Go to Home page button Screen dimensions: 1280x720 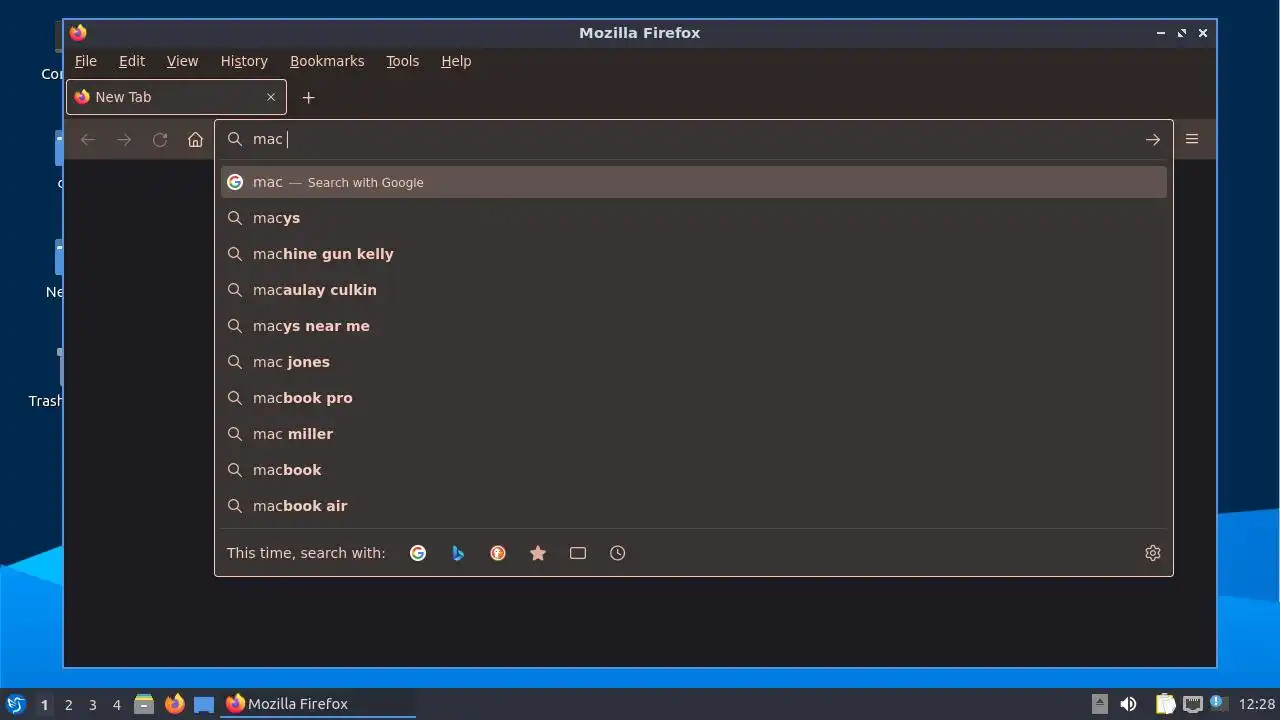196,140
